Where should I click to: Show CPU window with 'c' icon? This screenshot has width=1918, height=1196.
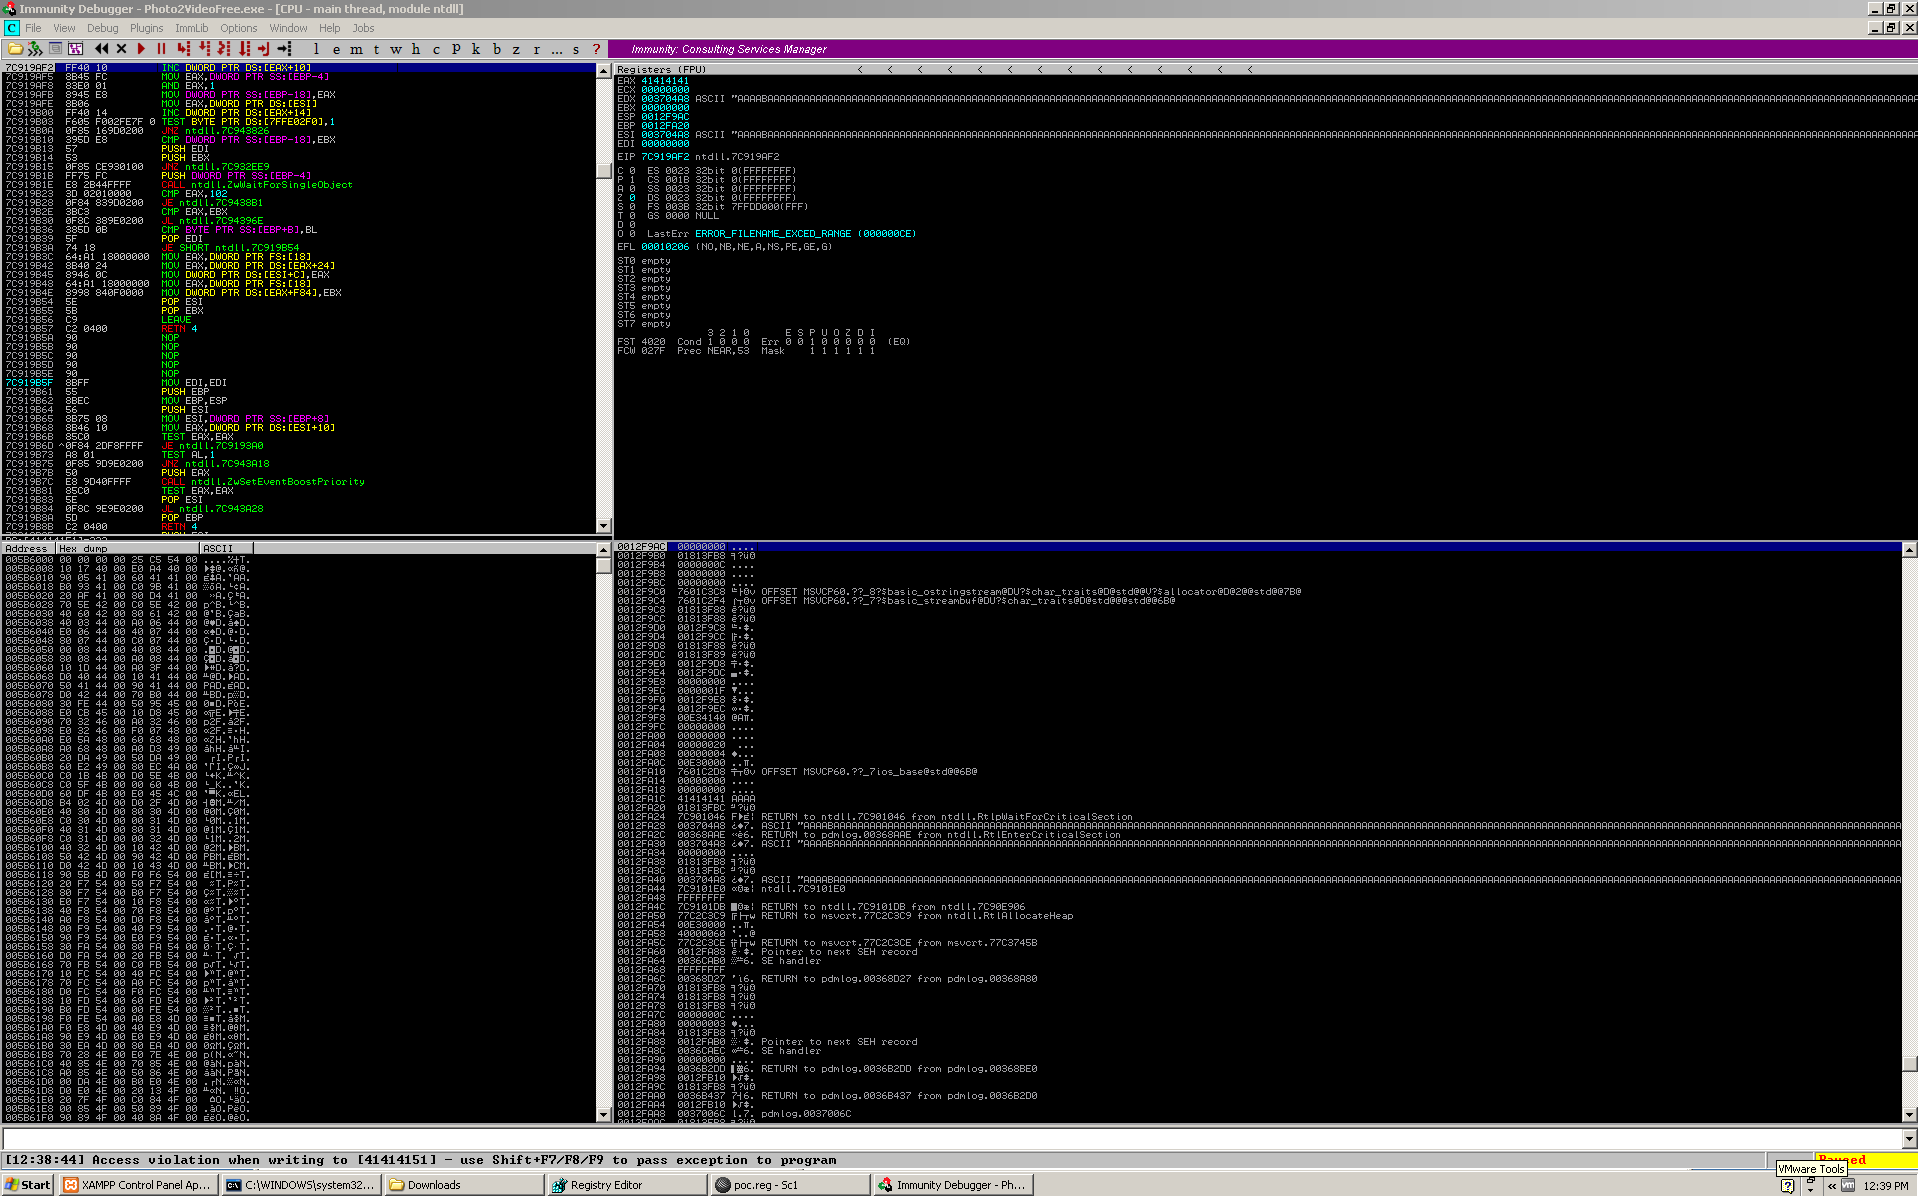436,49
